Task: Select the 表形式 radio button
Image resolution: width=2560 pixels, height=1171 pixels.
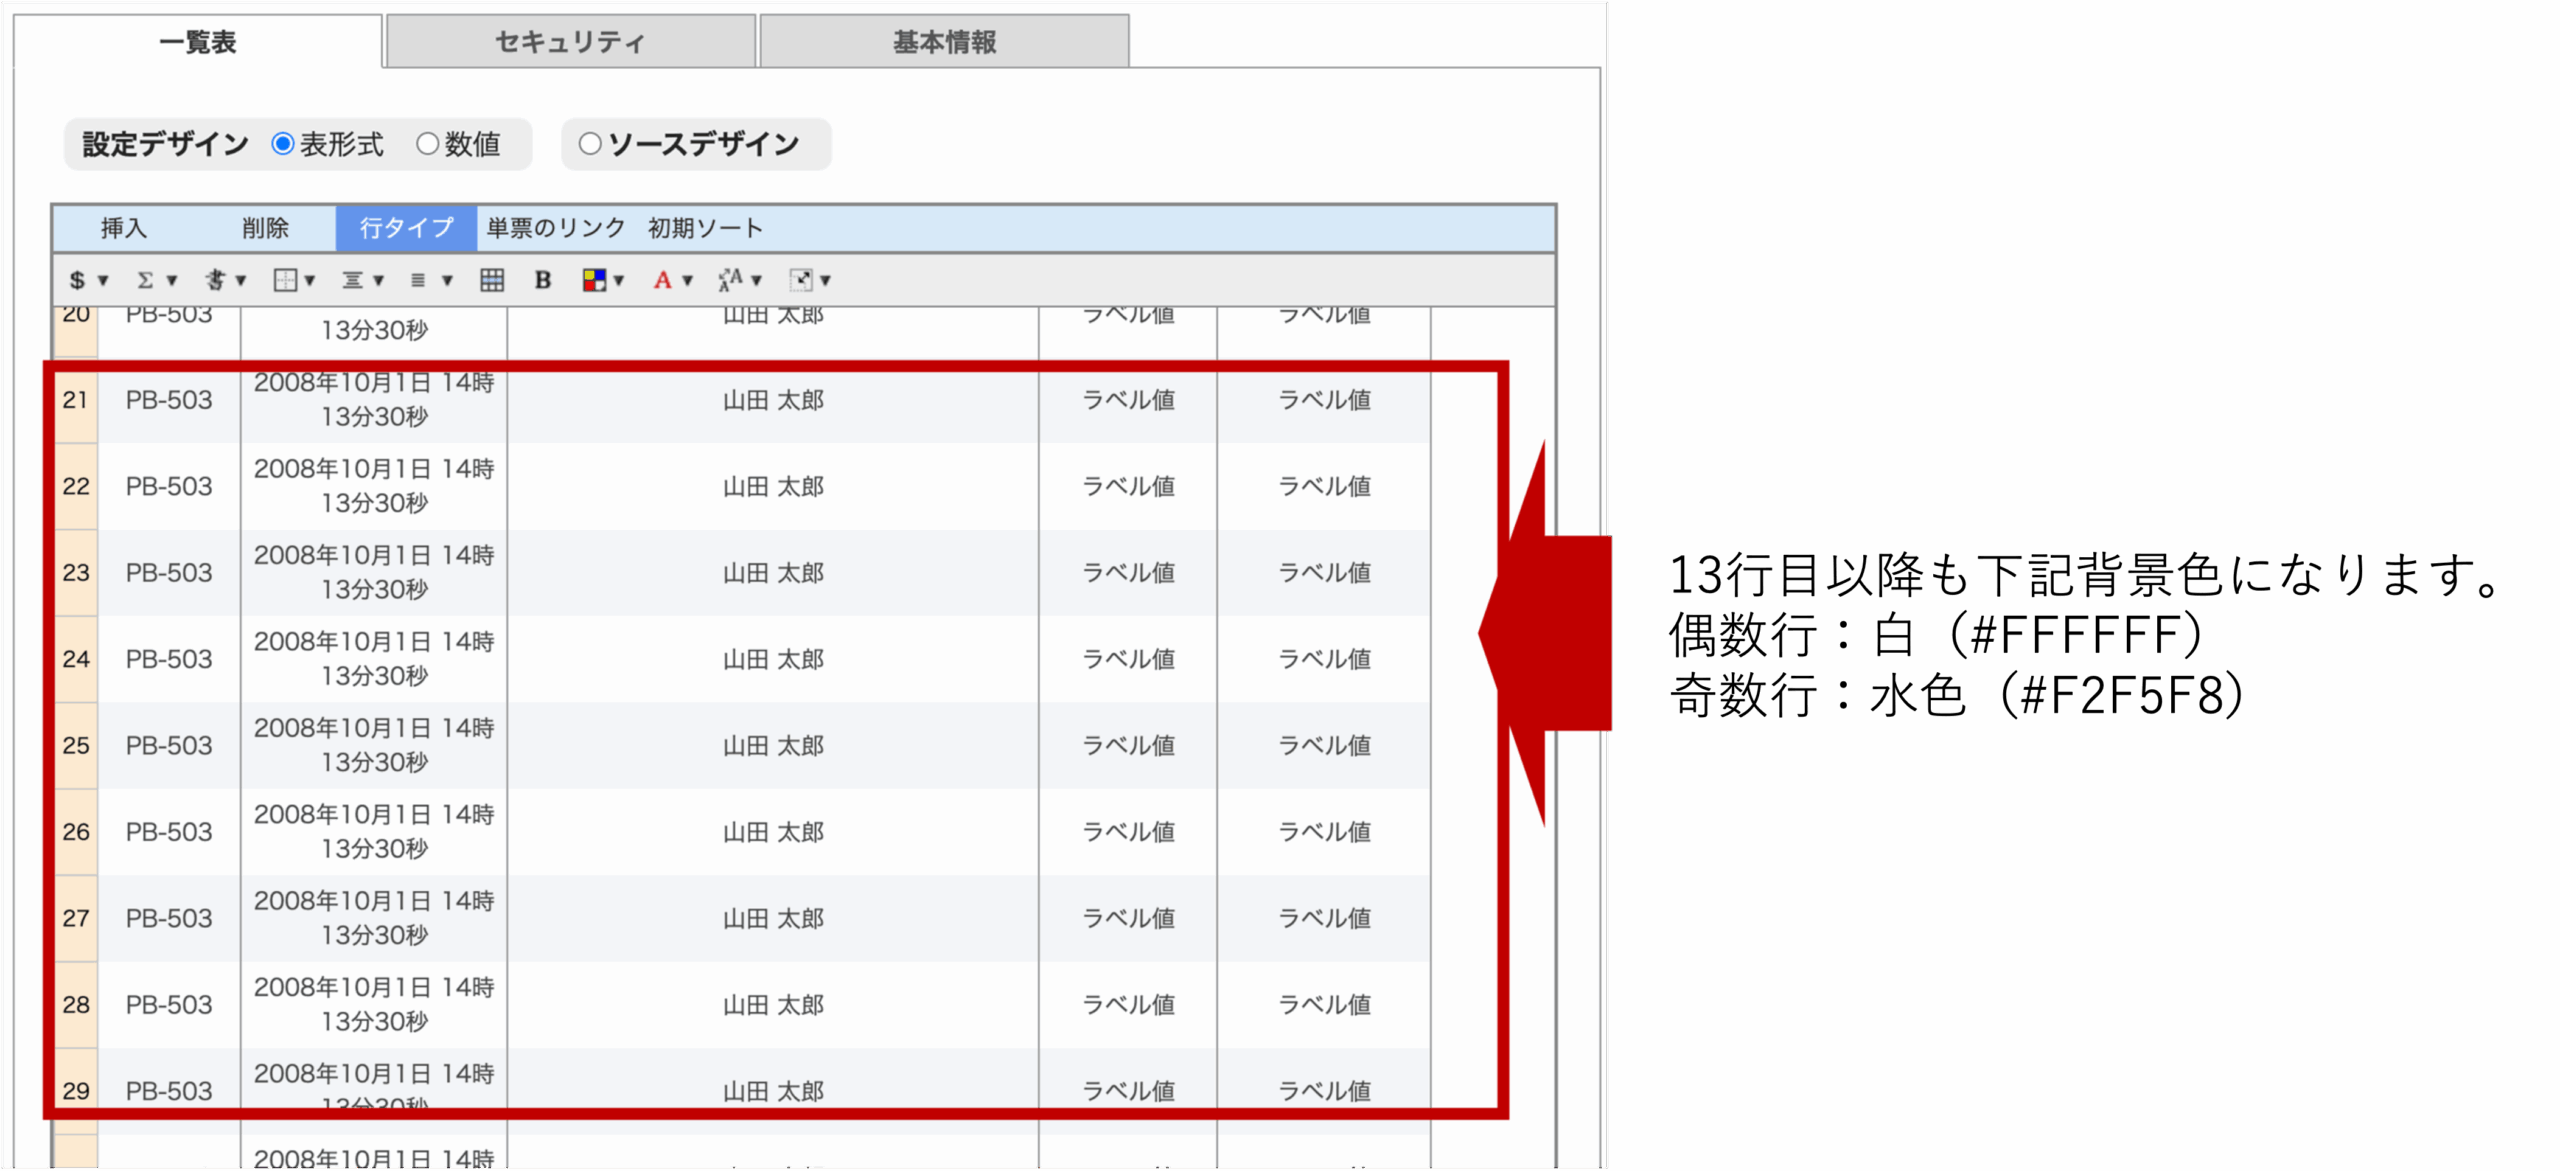Action: [283, 144]
